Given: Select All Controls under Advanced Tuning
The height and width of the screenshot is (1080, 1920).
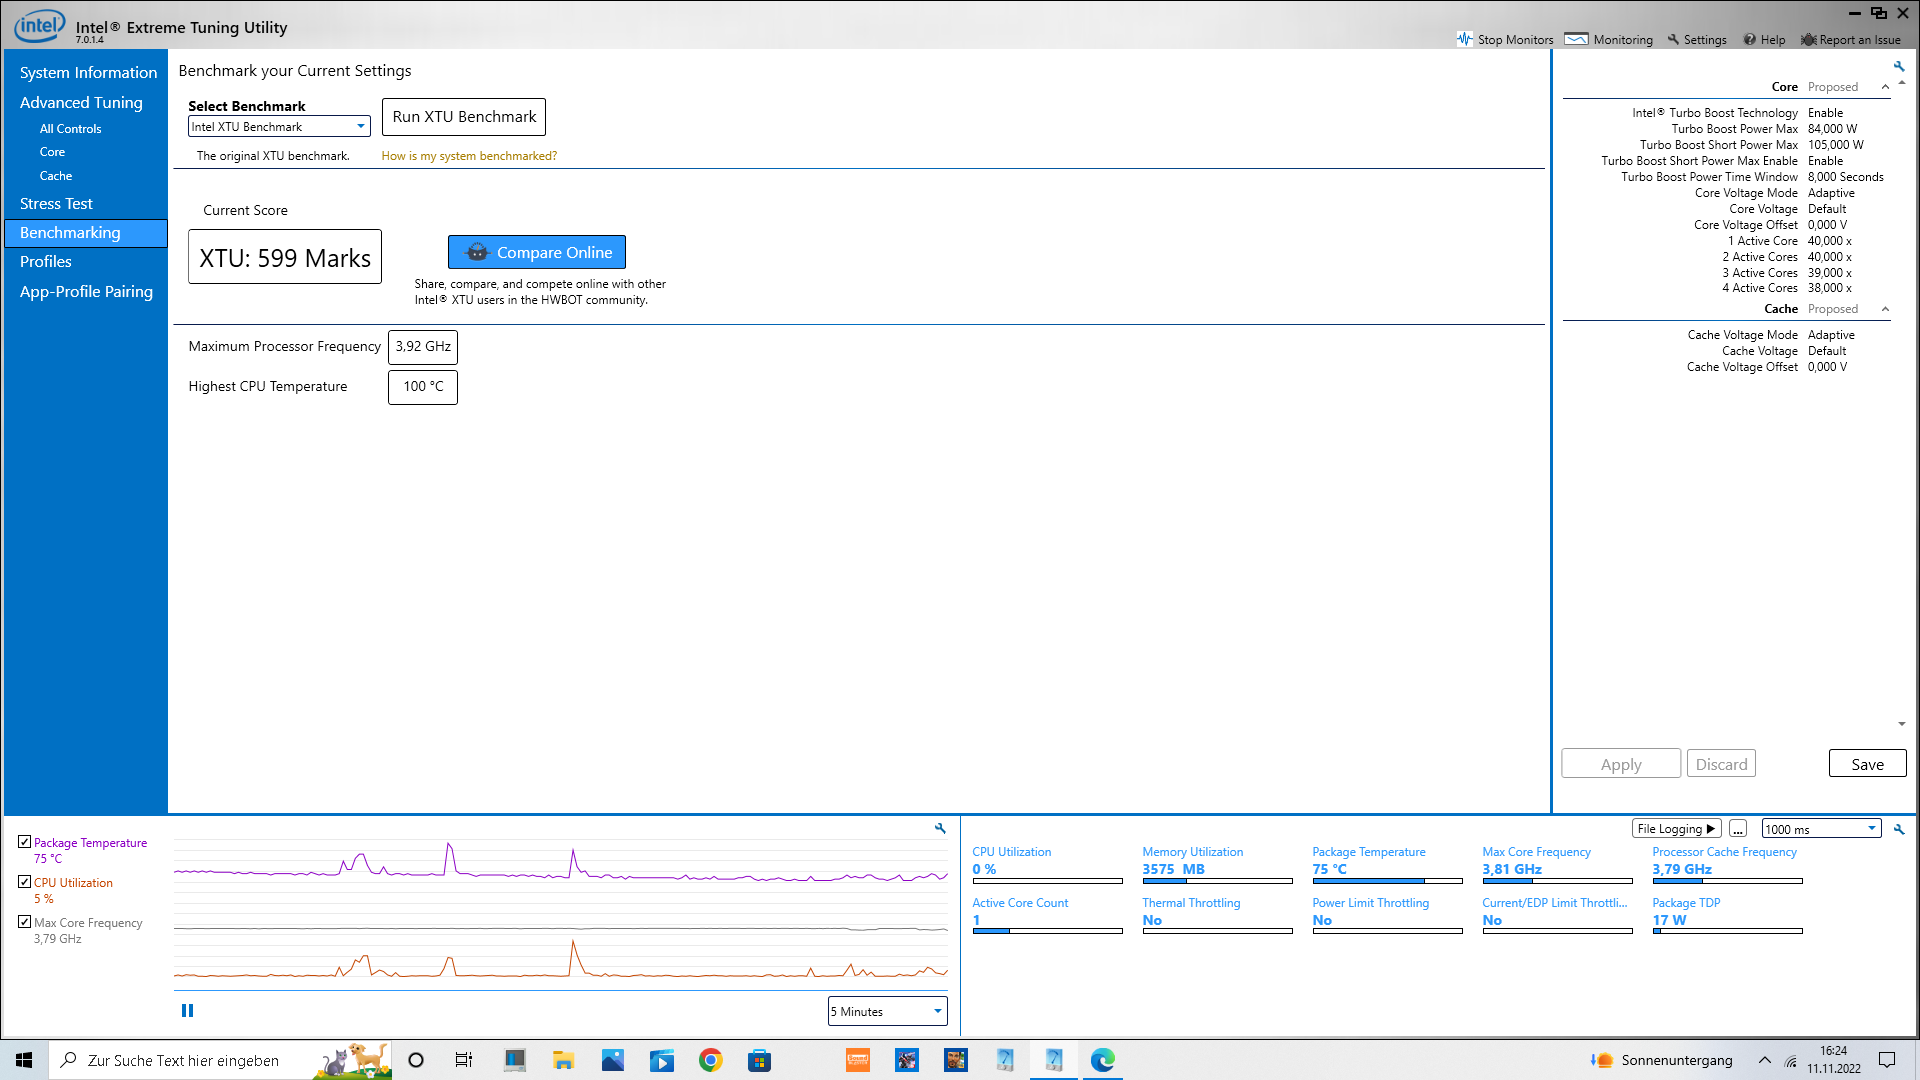Looking at the screenshot, I should tap(70, 129).
